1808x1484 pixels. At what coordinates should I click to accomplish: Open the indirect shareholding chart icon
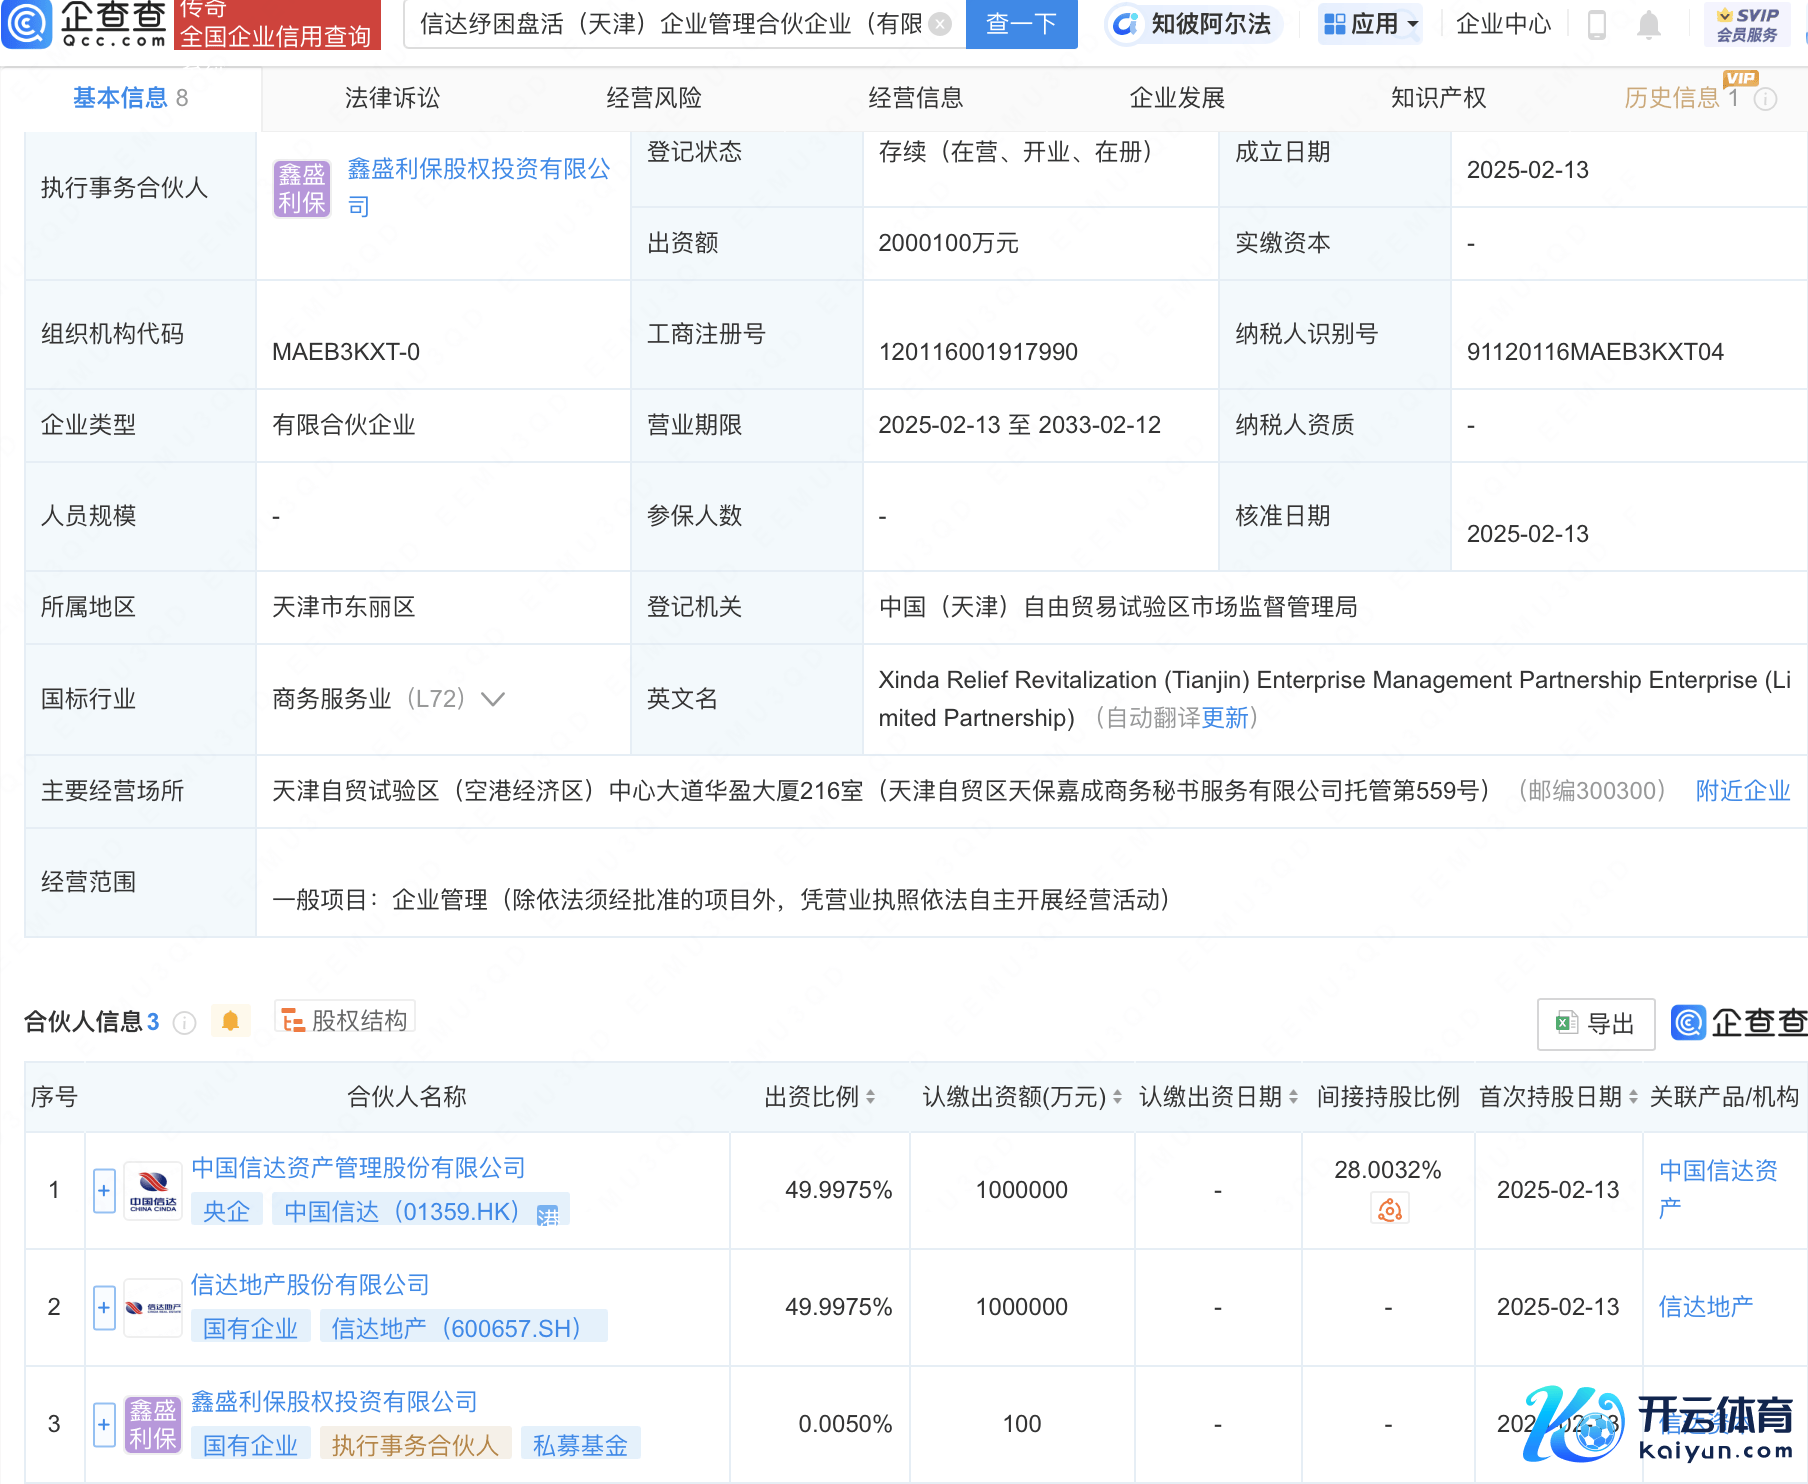tap(1388, 1210)
